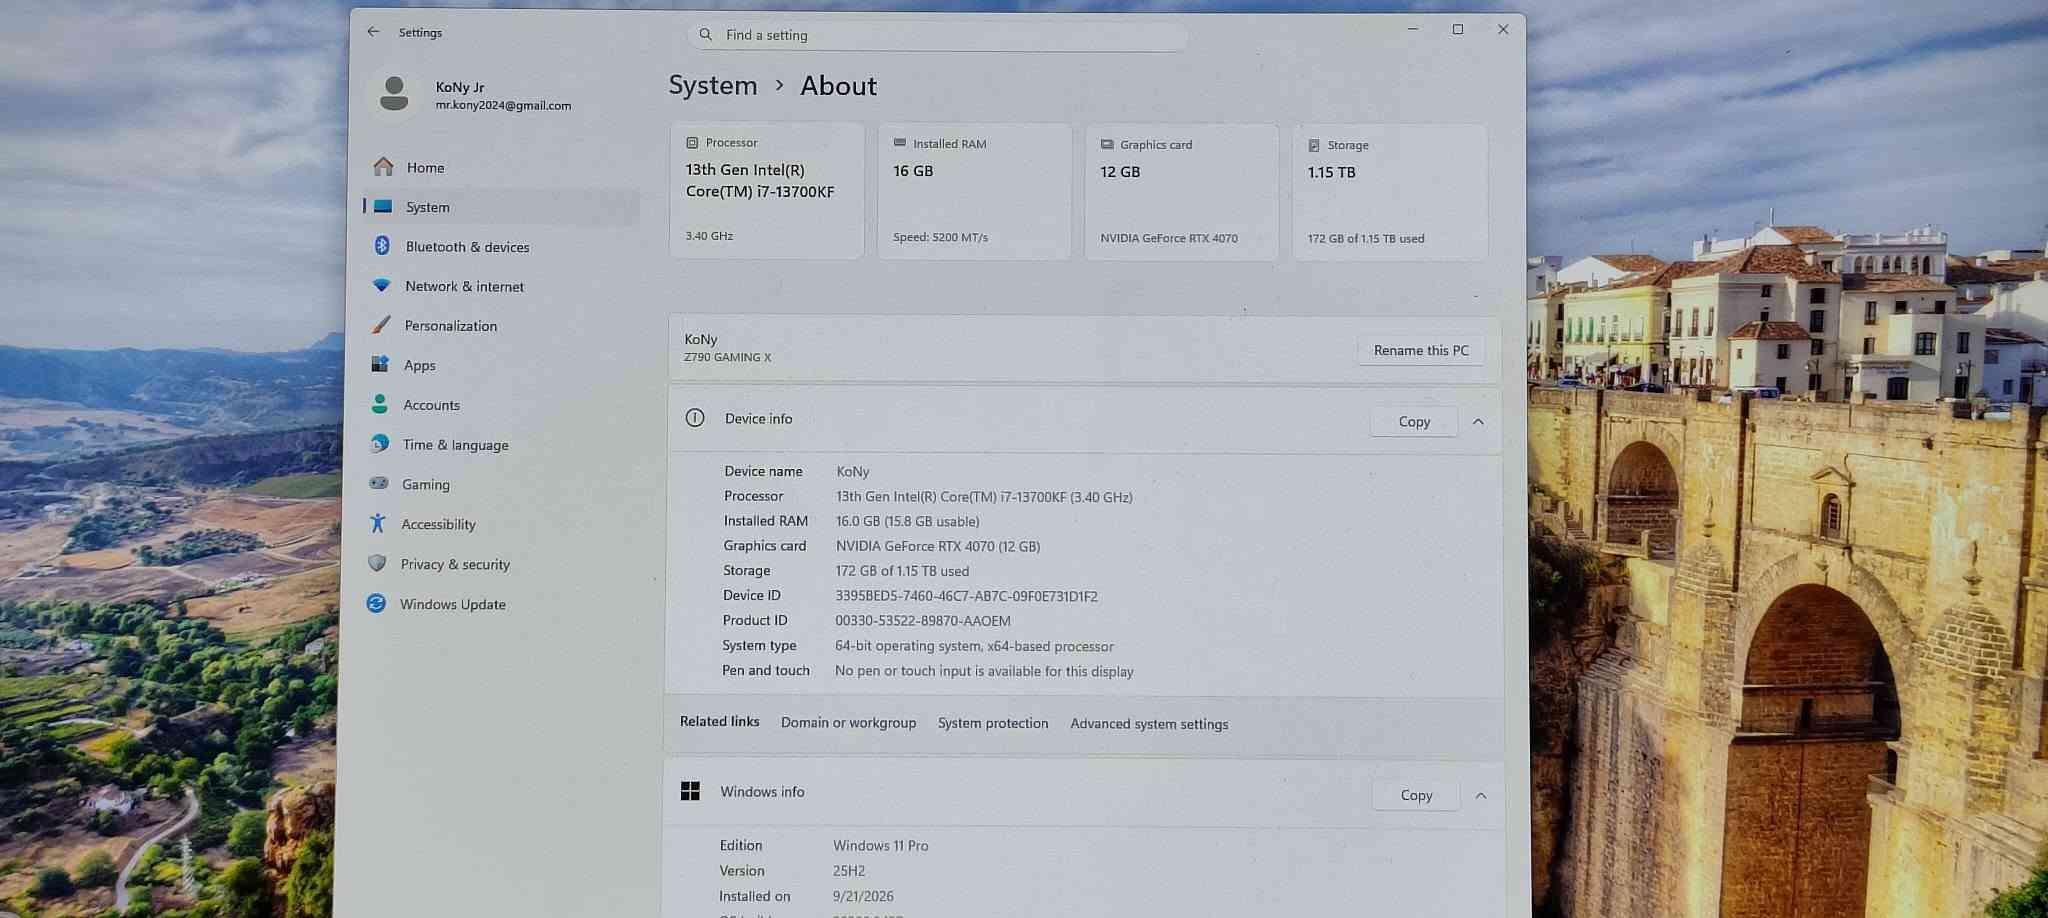Click Rename this PC button

[1421, 350]
